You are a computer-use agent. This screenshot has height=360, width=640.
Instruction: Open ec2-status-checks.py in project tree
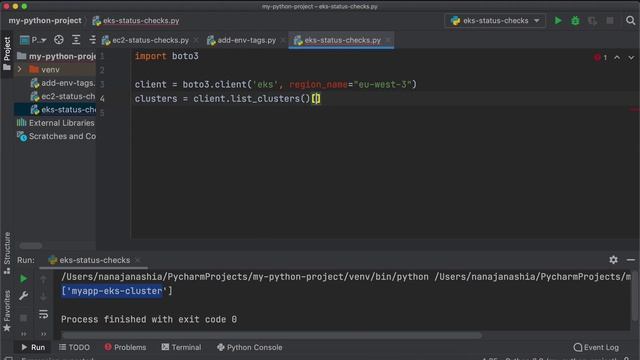pos(62,96)
